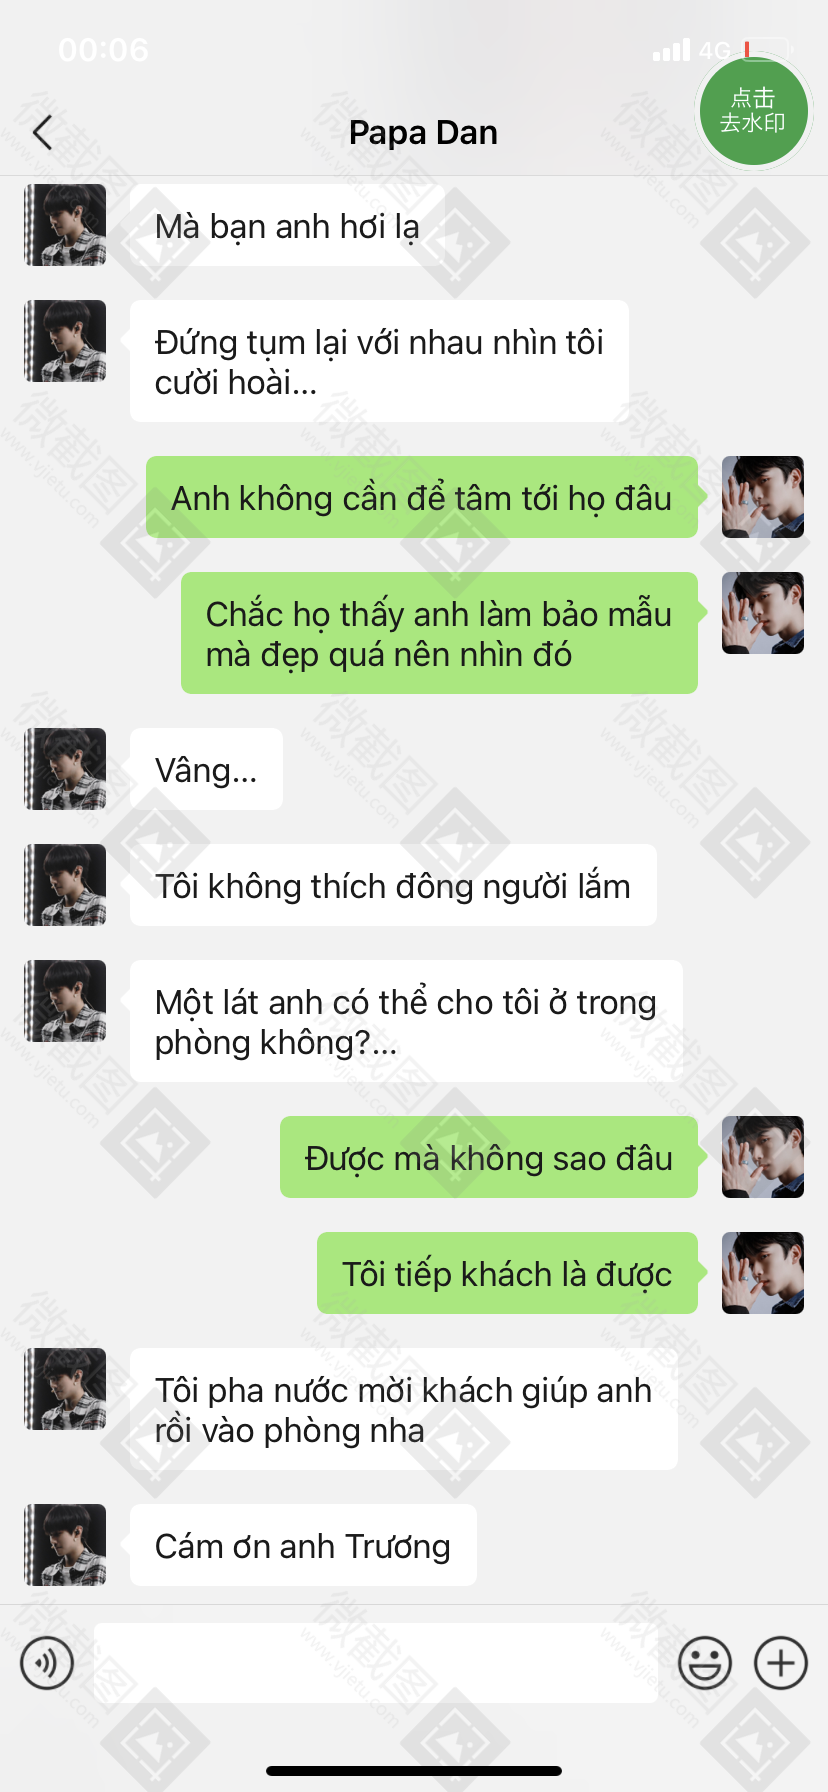Image resolution: width=828 pixels, height=1792 pixels.
Task: Check the battery indicator in status bar
Action: pyautogui.click(x=767, y=49)
